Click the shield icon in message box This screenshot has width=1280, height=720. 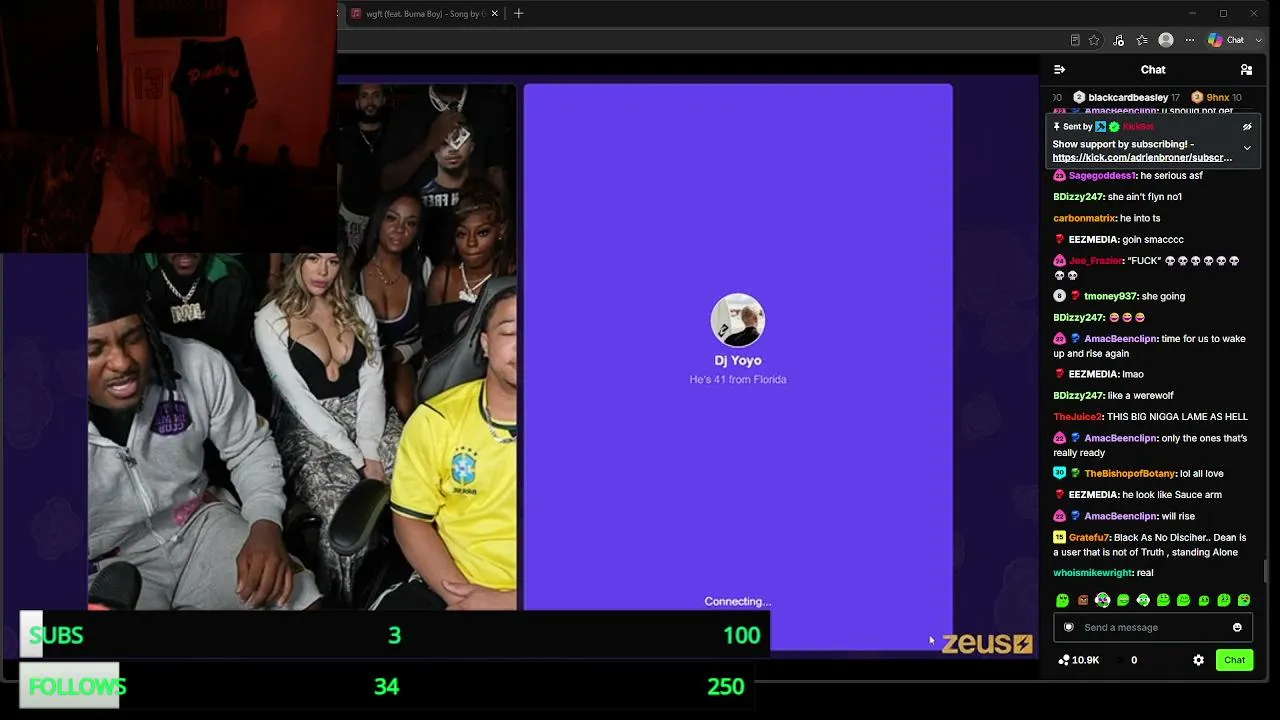pyautogui.click(x=1069, y=627)
